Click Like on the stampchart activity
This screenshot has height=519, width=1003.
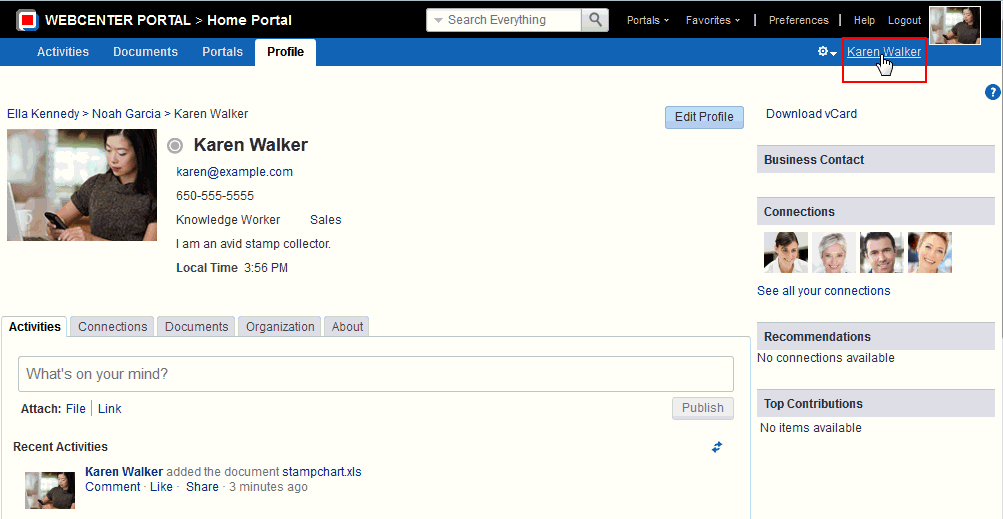pos(161,487)
